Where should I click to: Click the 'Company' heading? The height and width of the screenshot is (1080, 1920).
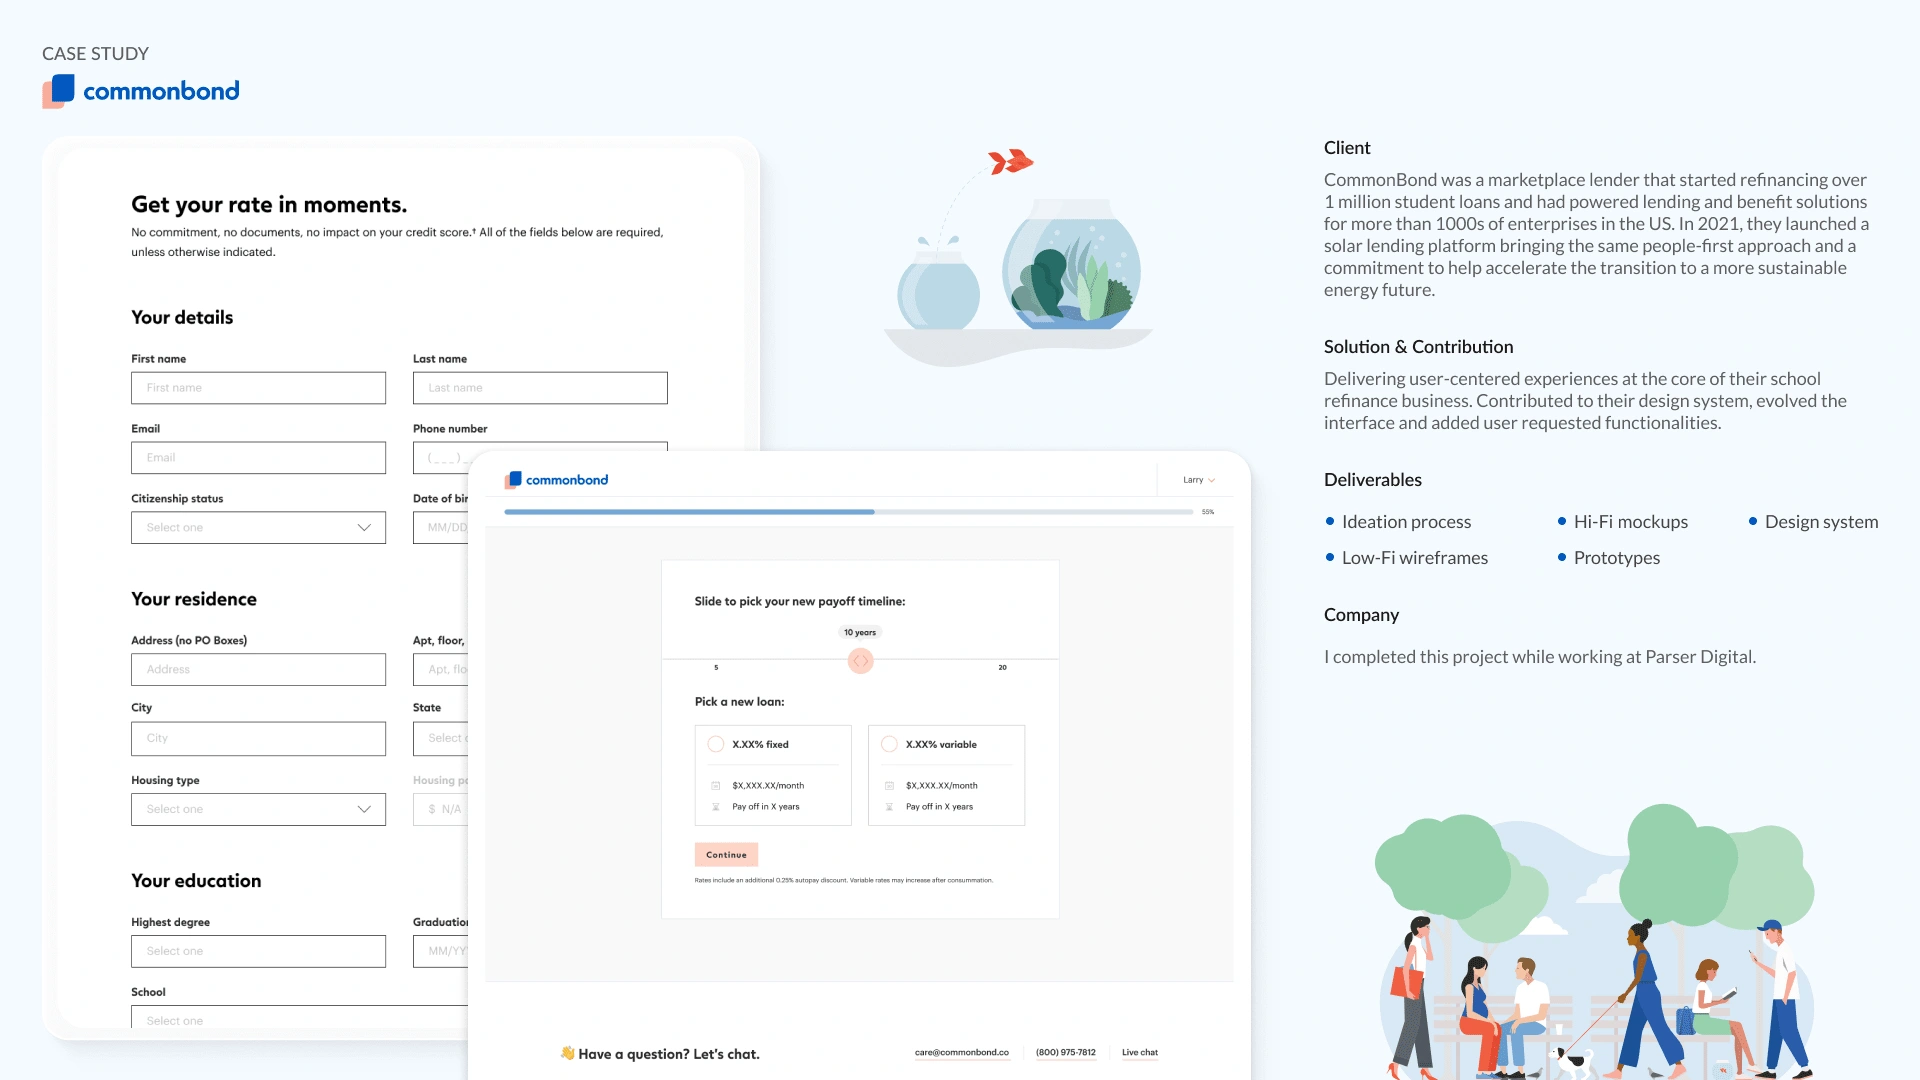(x=1361, y=615)
